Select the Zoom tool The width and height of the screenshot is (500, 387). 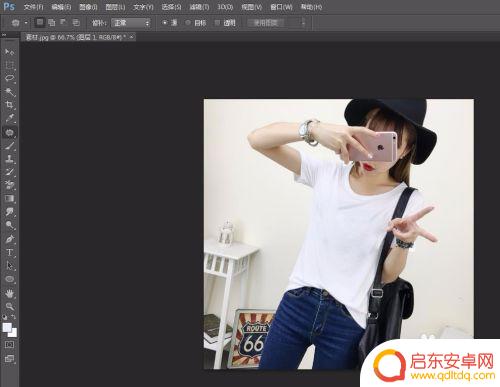9,306
